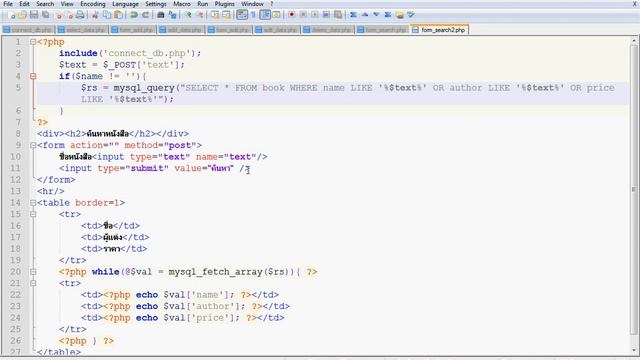Click Run macro multiple times icon
The image size is (640, 360).
coord(326,15)
